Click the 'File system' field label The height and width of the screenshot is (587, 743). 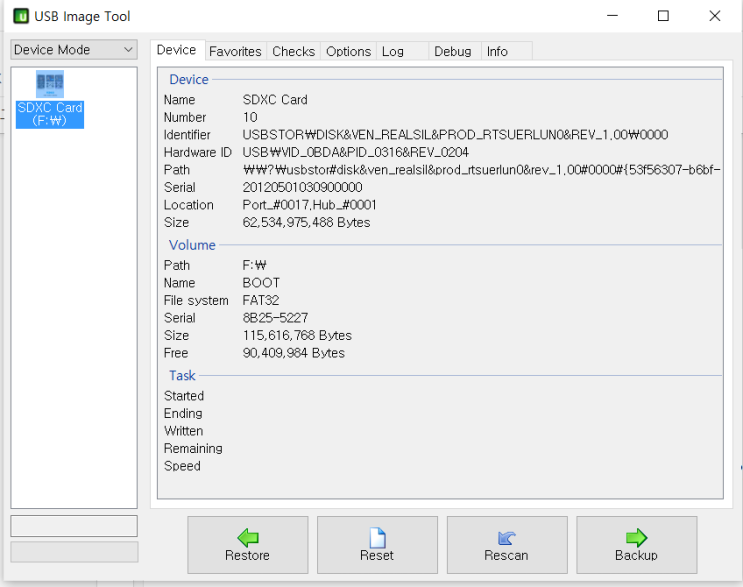[196, 300]
